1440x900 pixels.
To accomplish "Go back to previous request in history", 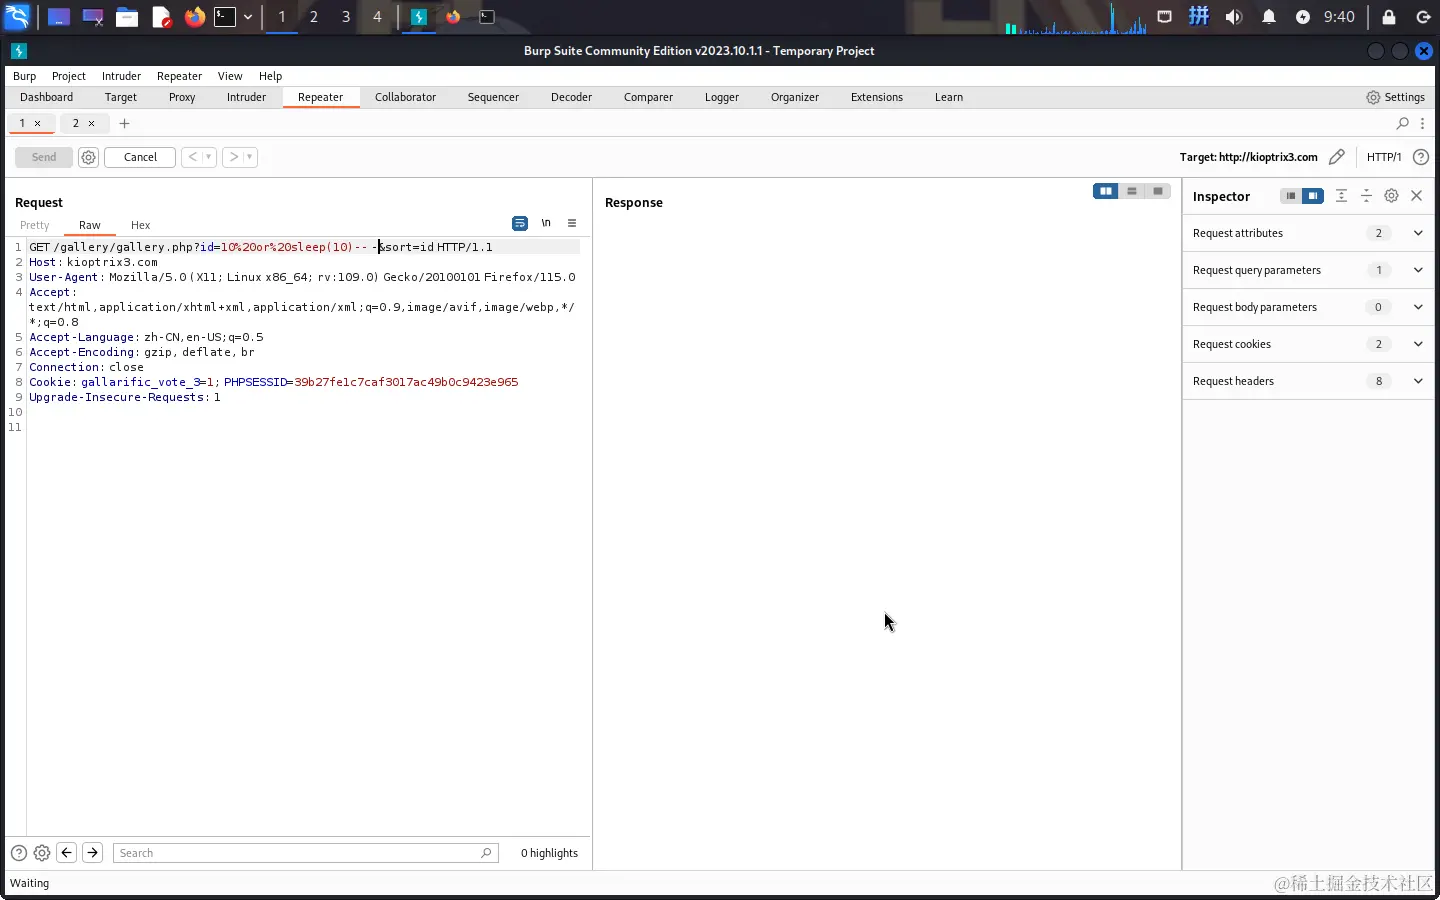I will point(193,157).
